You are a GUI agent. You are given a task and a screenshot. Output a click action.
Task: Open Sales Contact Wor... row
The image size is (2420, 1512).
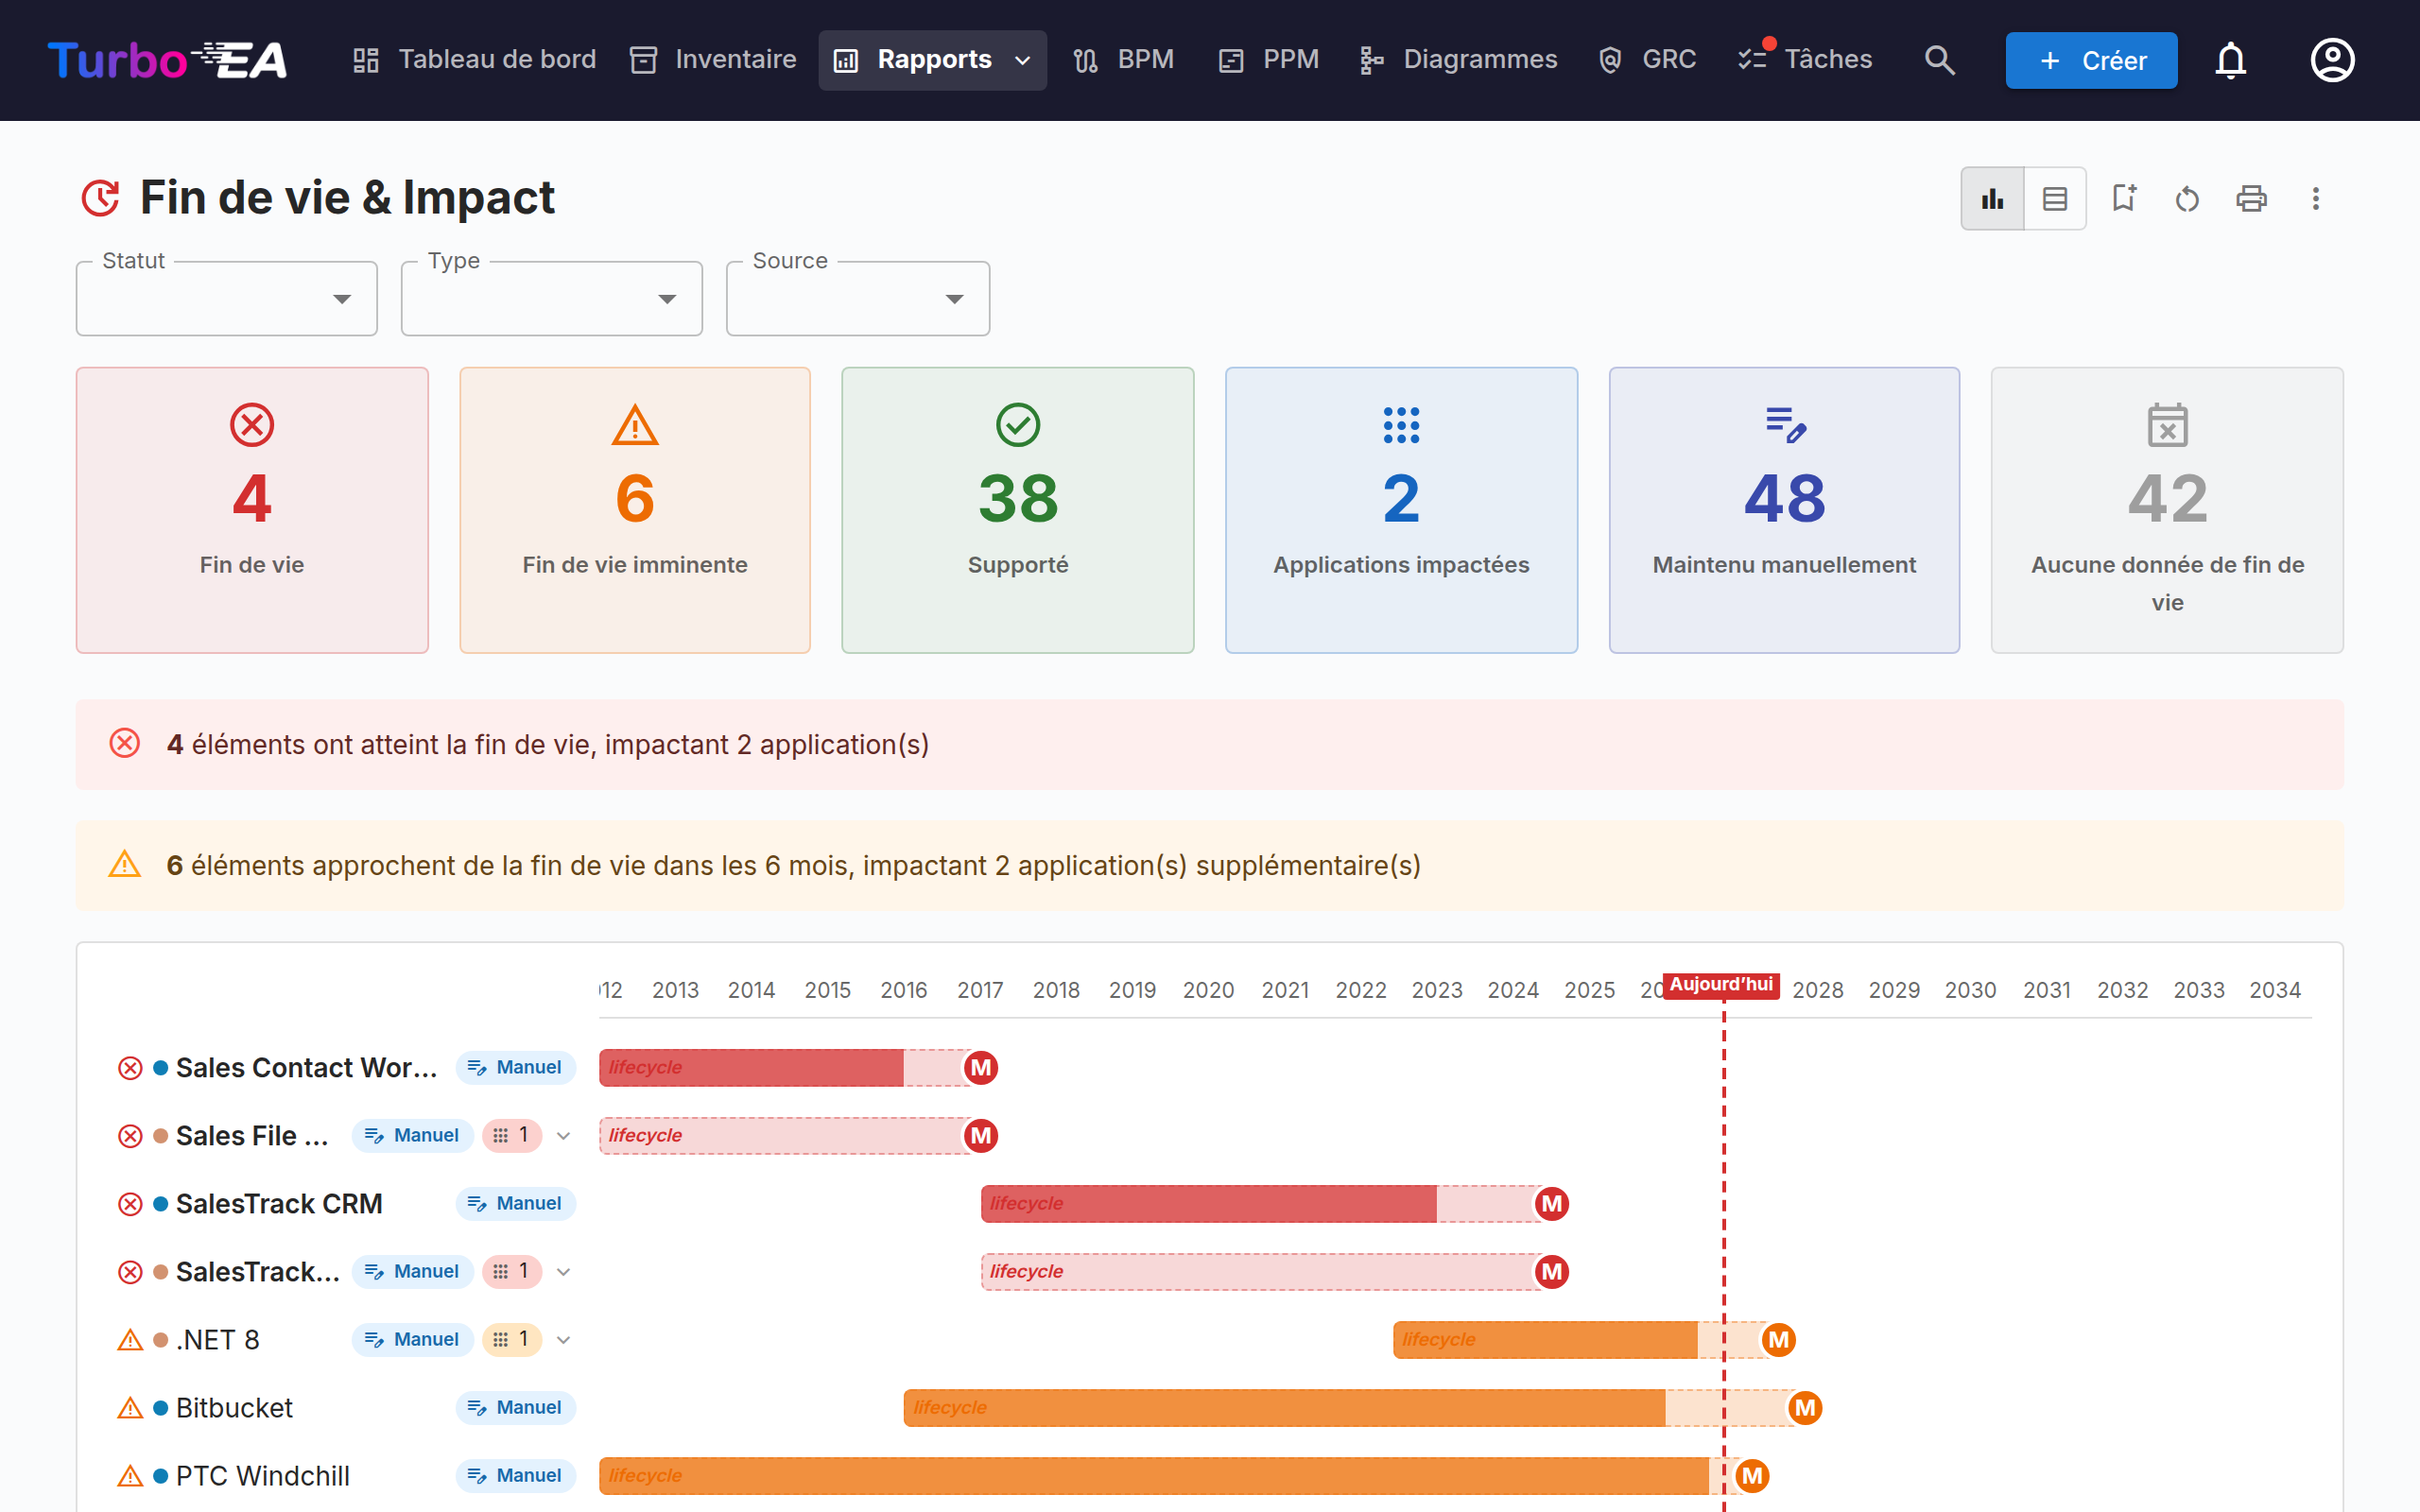point(306,1068)
